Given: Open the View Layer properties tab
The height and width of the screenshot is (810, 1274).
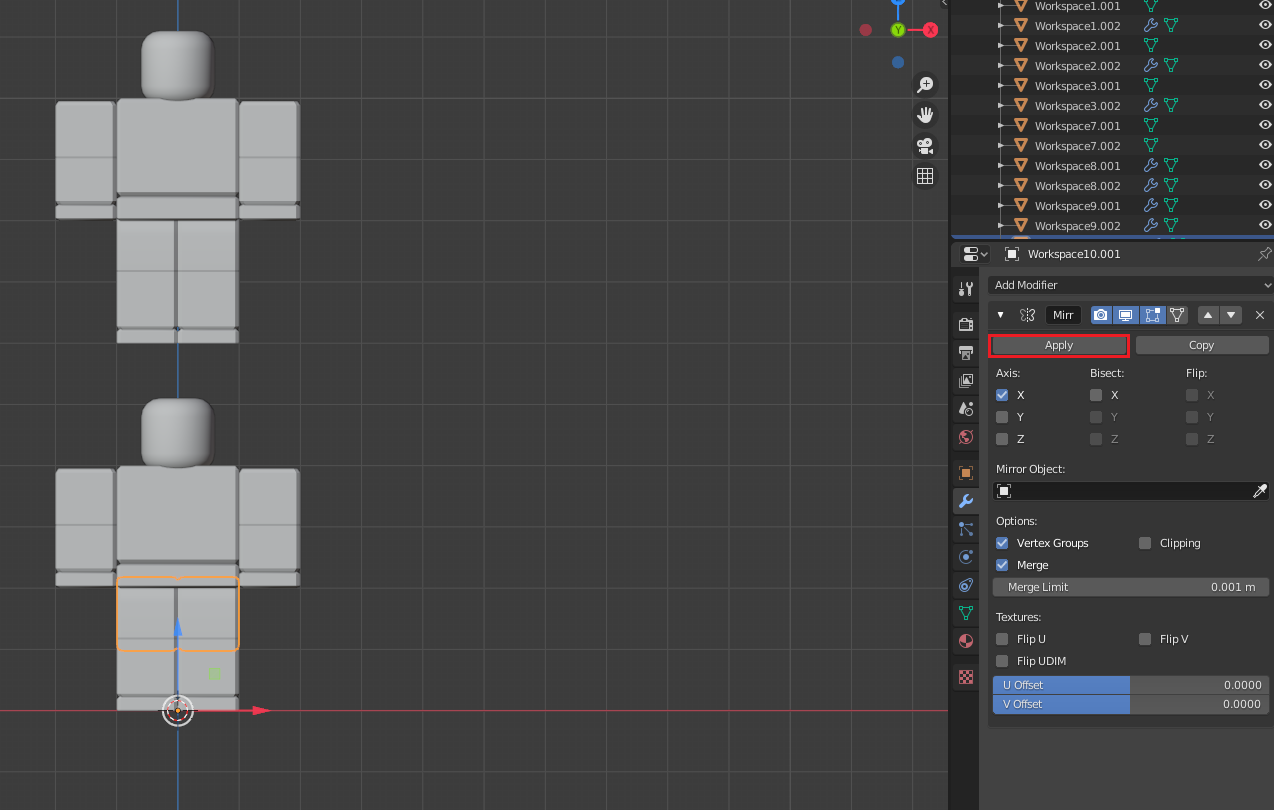Looking at the screenshot, I should point(965,380).
